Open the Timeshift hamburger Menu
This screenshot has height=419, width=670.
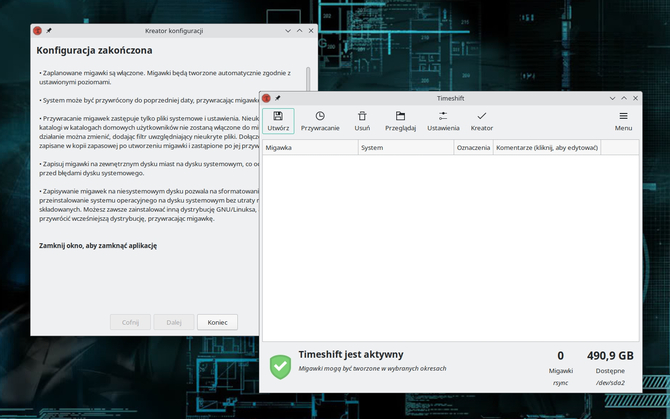[623, 121]
